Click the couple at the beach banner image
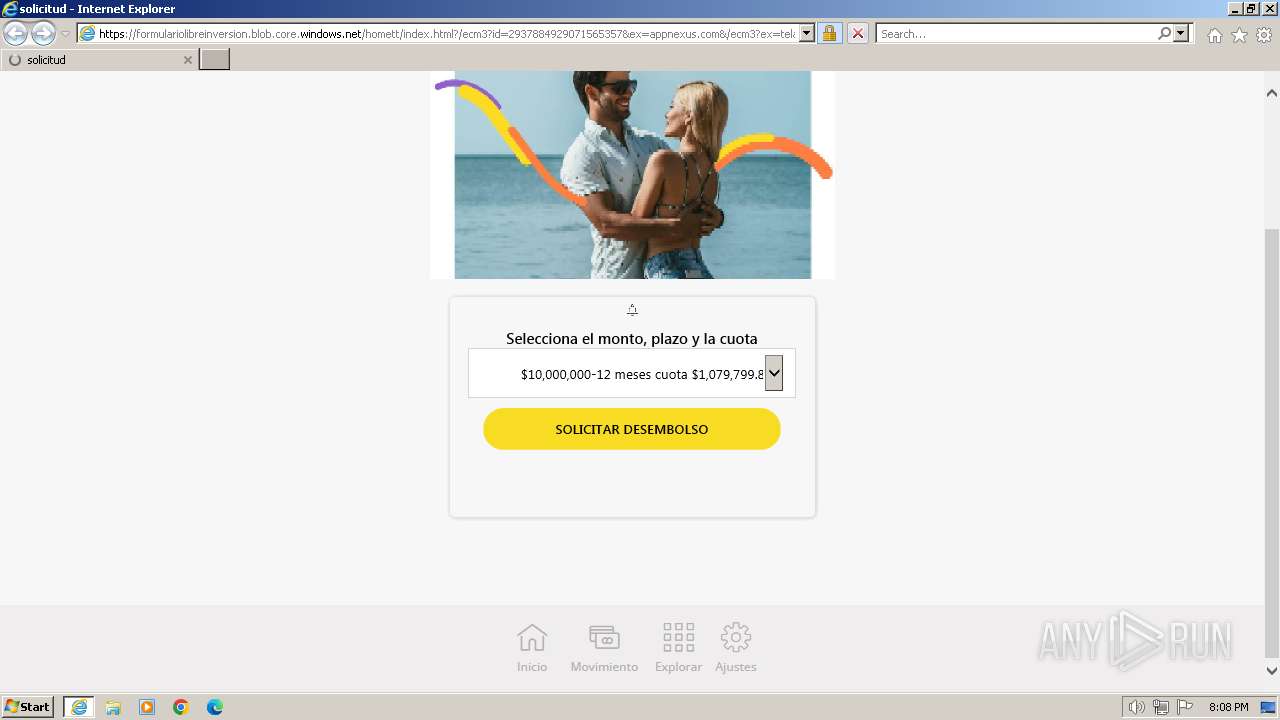This screenshot has height=720, width=1280. 632,175
